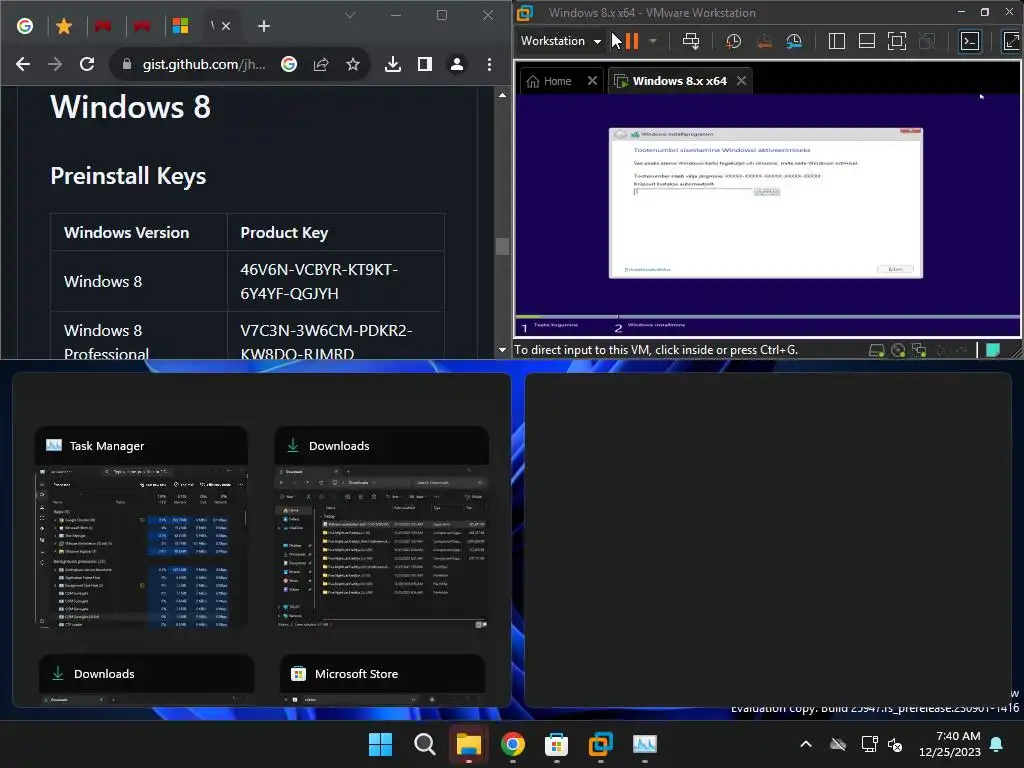
Task: Select the upper Downloads window thumbnail
Action: 381,529
